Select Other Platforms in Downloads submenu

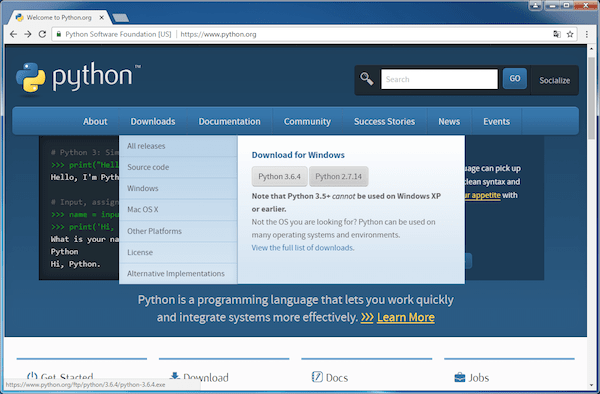(178, 231)
